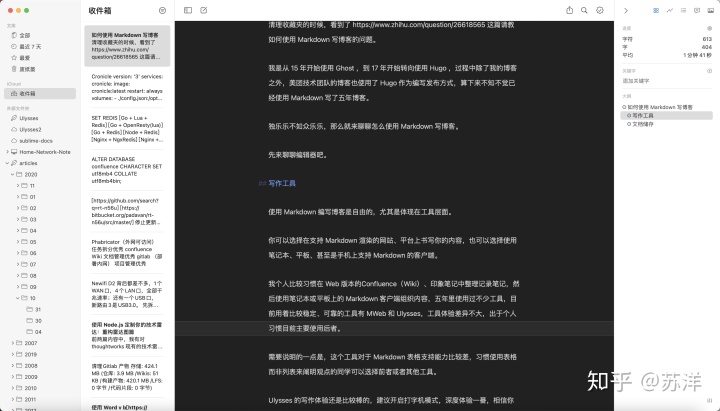Image resolution: width=720 pixels, height=411 pixels.
Task: Select the articles folder label
Action: coord(28,163)
